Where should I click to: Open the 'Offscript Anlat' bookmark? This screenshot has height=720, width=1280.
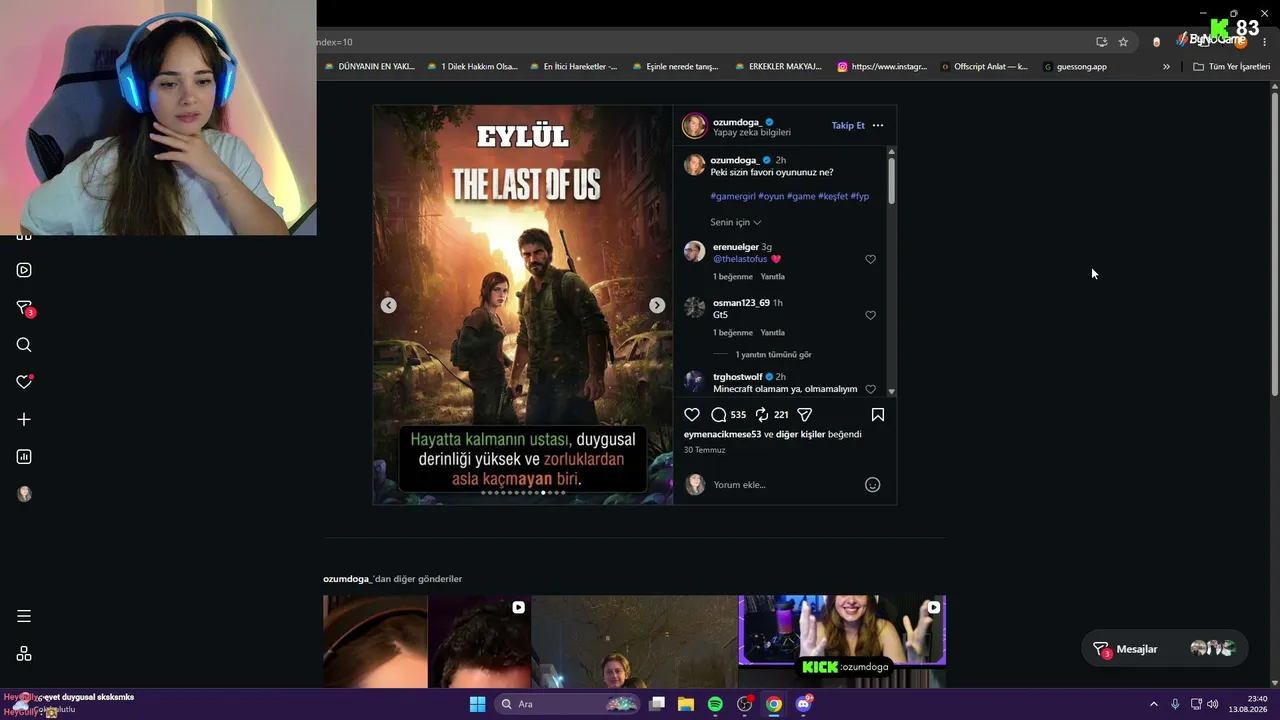click(984, 67)
